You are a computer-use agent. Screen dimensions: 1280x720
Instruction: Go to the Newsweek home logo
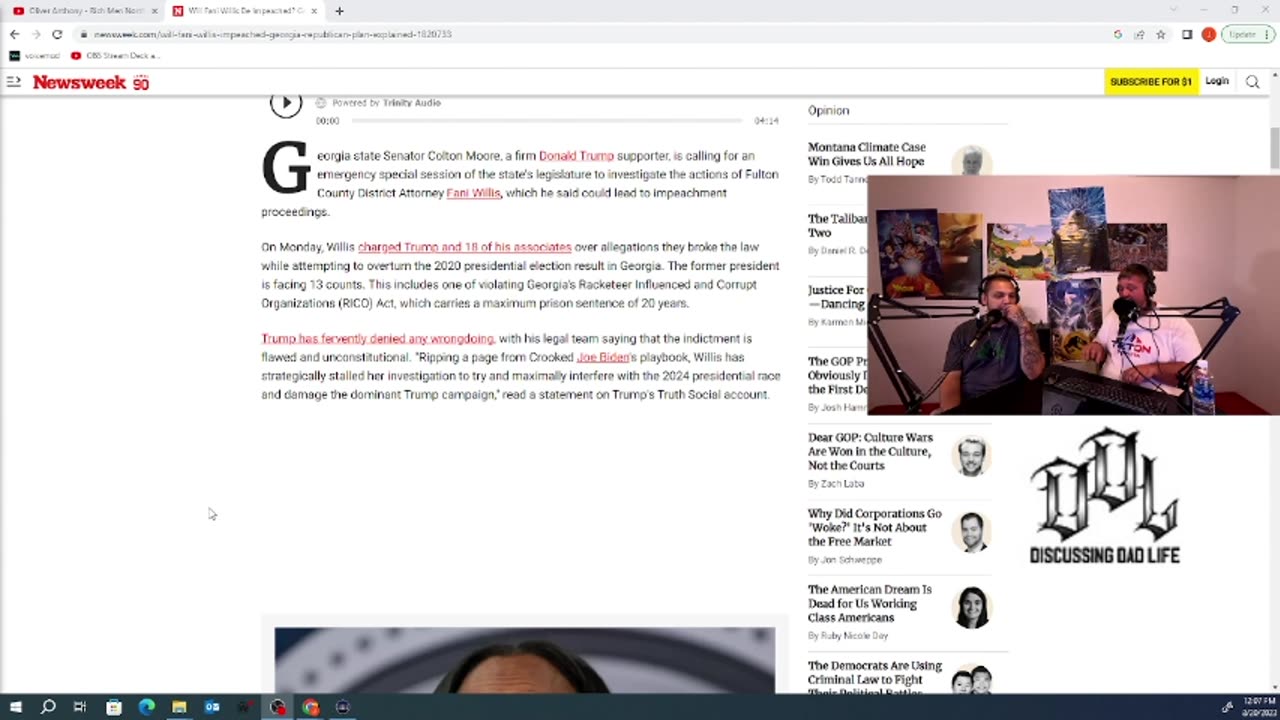tap(90, 82)
